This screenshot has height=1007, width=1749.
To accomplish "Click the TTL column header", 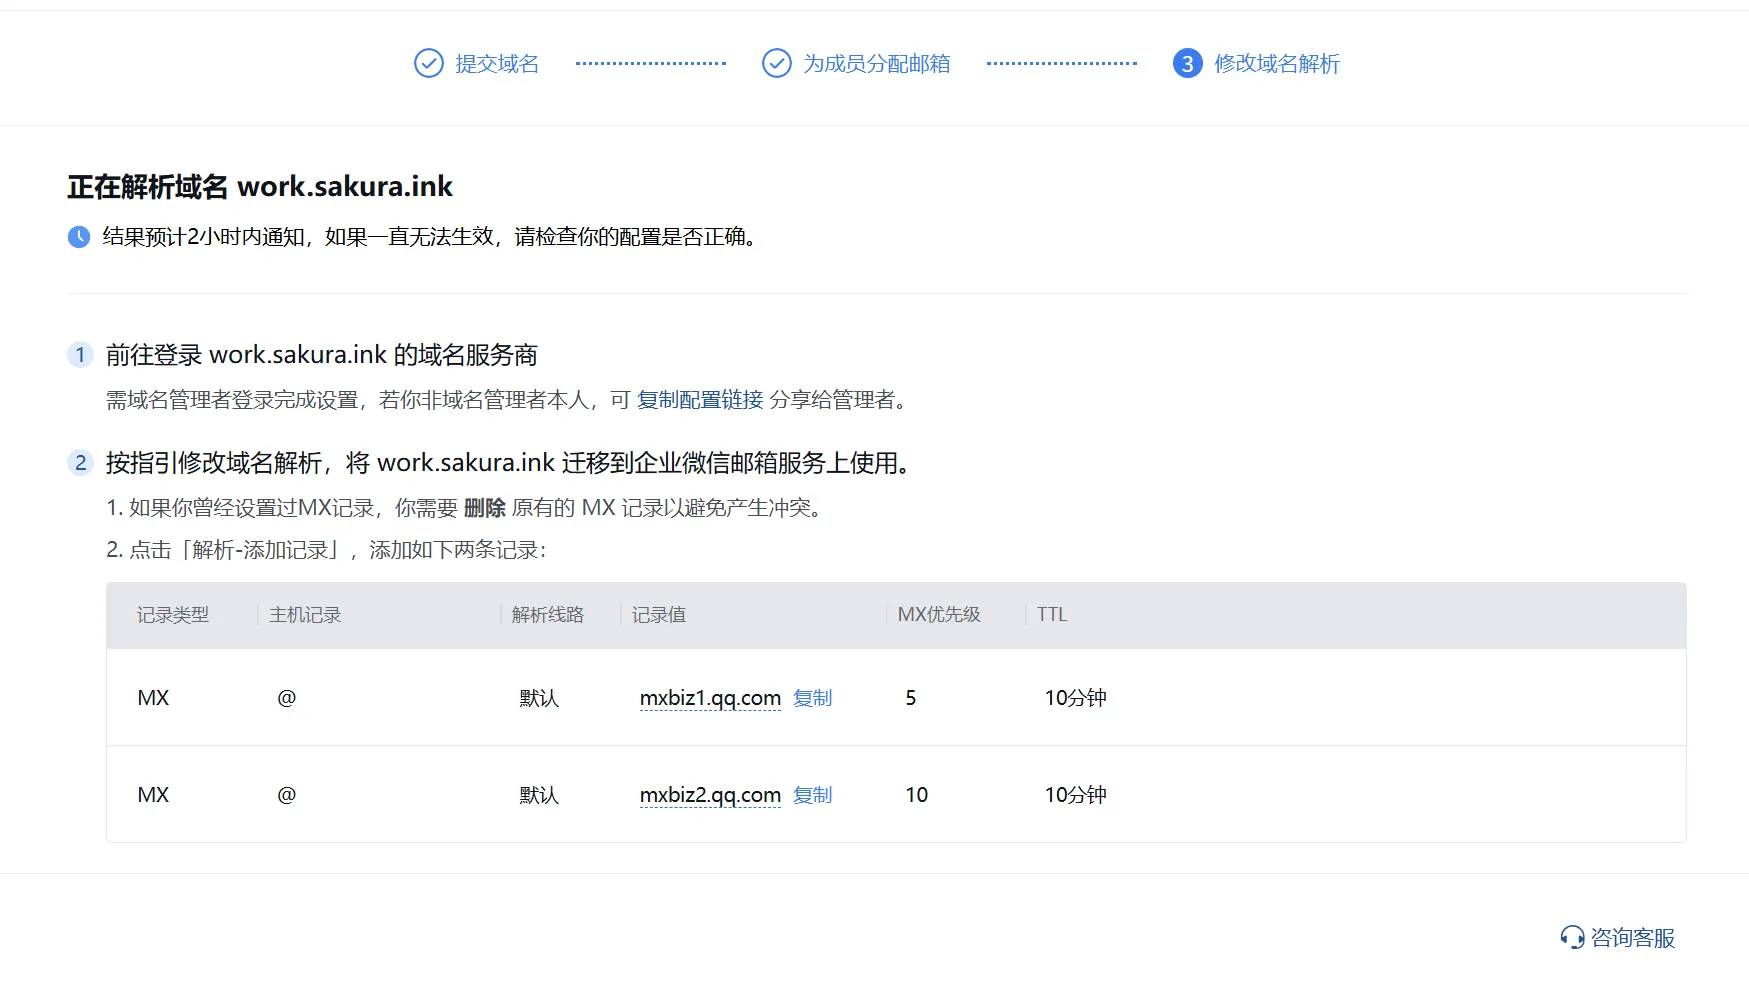I will (1052, 615).
